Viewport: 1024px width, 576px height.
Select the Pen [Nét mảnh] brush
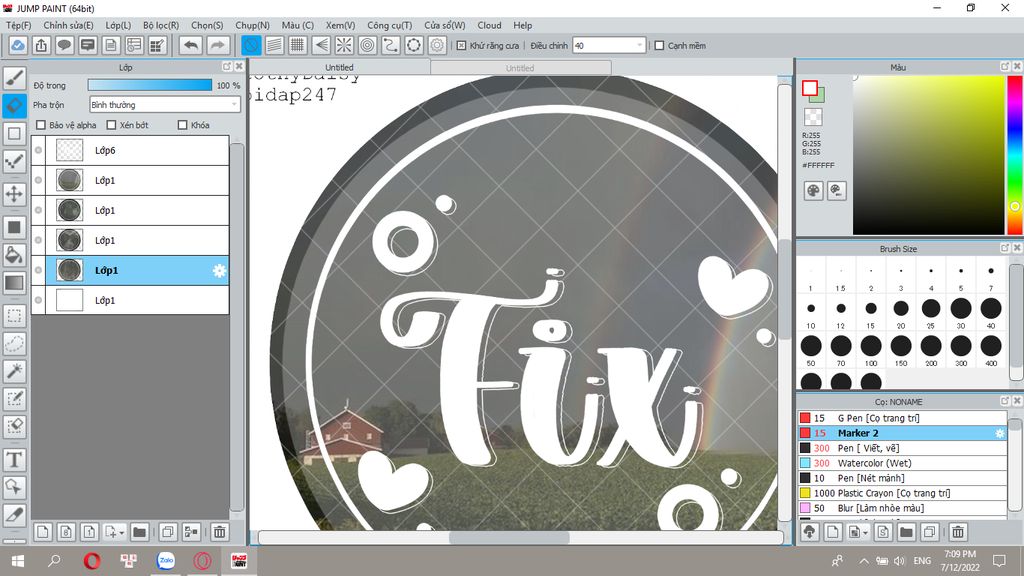pos(902,478)
